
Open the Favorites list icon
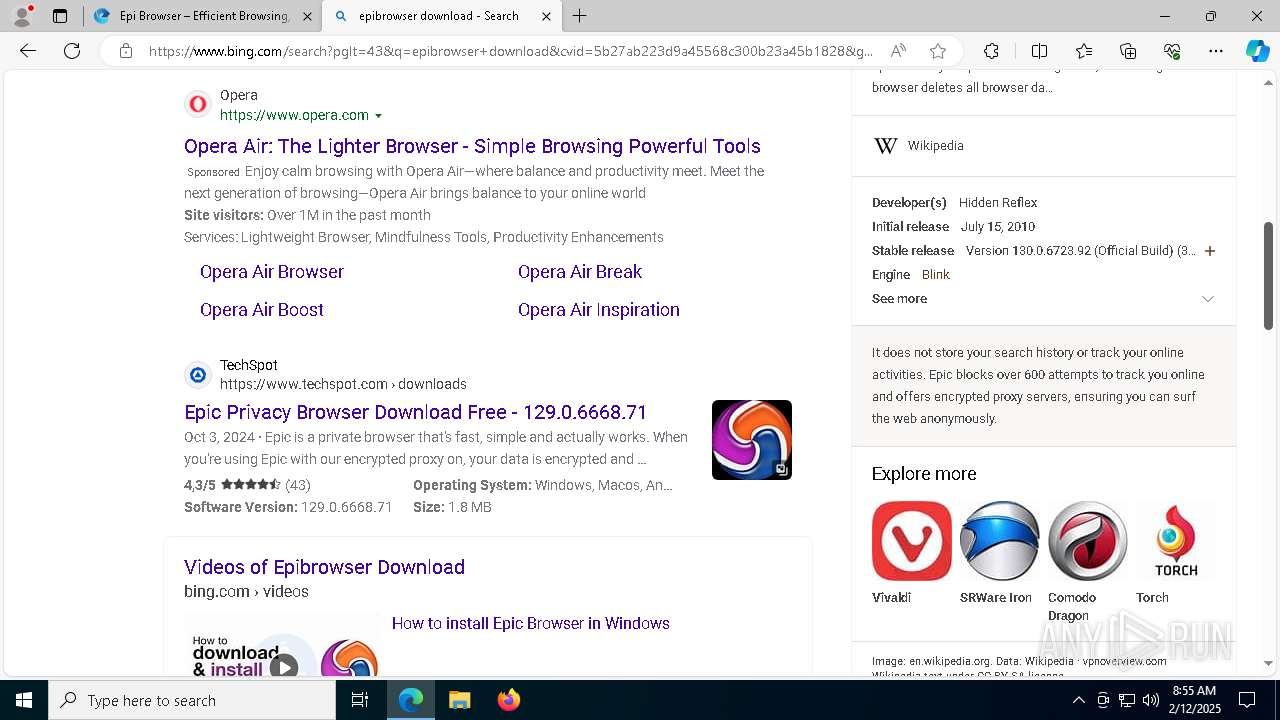[x=1084, y=51]
